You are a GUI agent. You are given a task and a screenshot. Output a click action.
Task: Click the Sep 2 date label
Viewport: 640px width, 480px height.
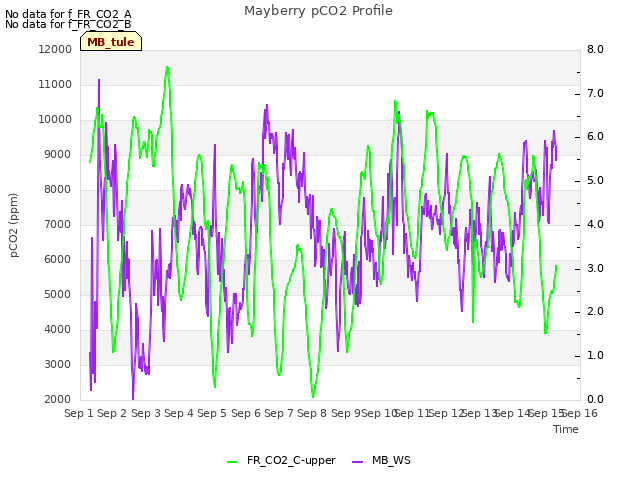[112, 413]
